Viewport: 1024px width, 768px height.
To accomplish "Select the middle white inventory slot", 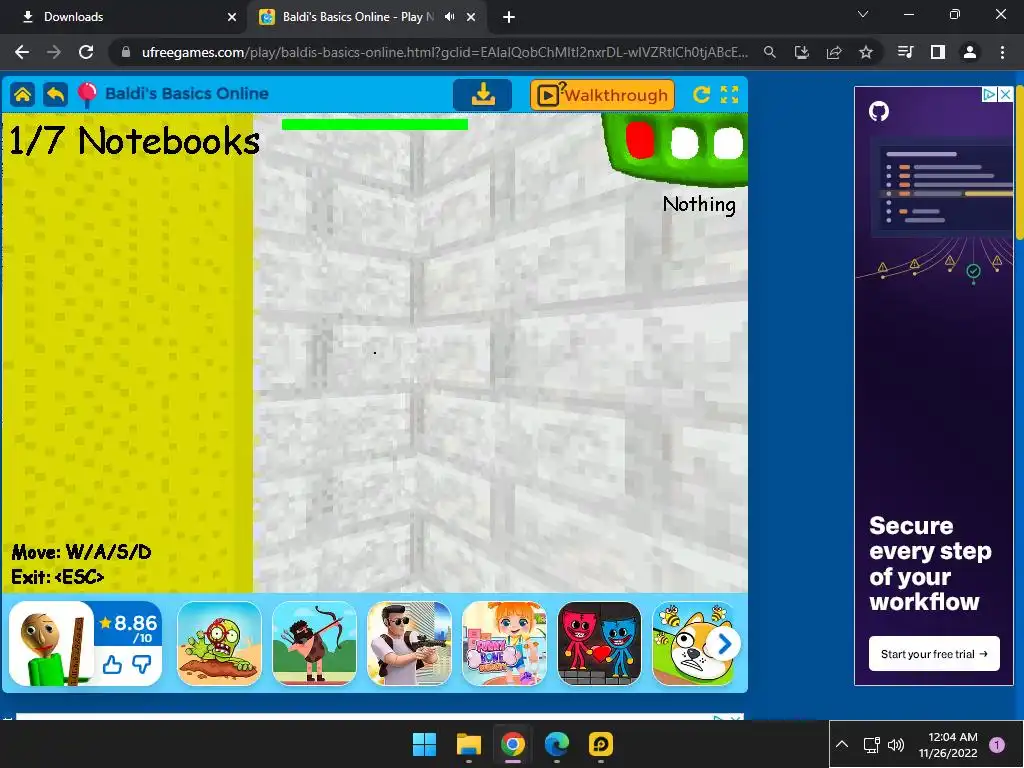I will tap(684, 142).
